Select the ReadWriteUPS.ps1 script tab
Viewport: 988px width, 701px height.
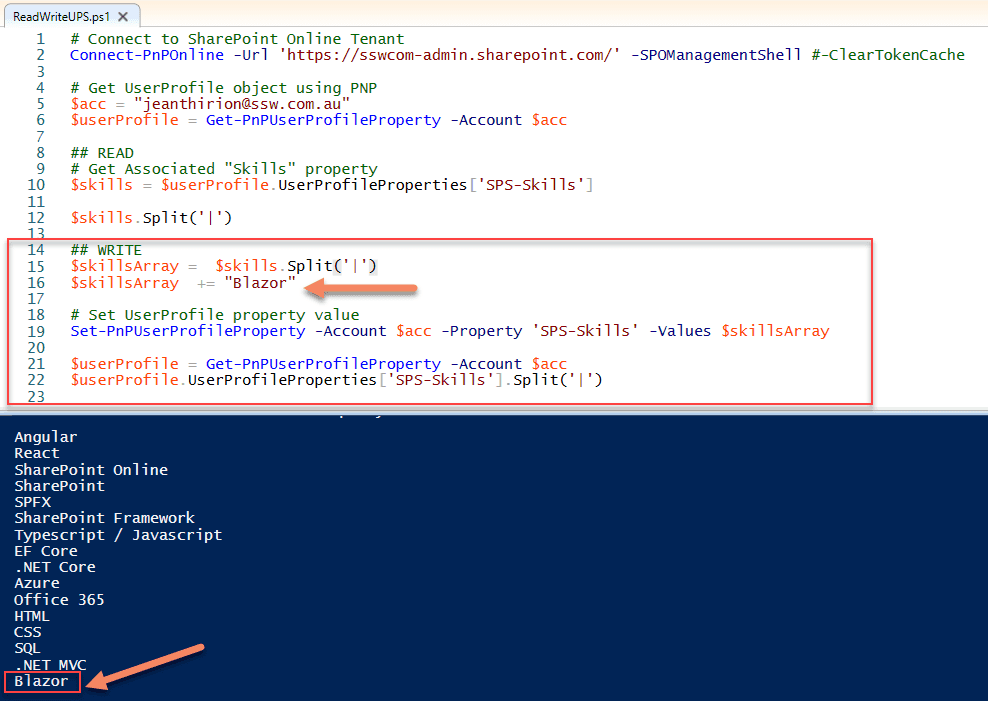60,17
